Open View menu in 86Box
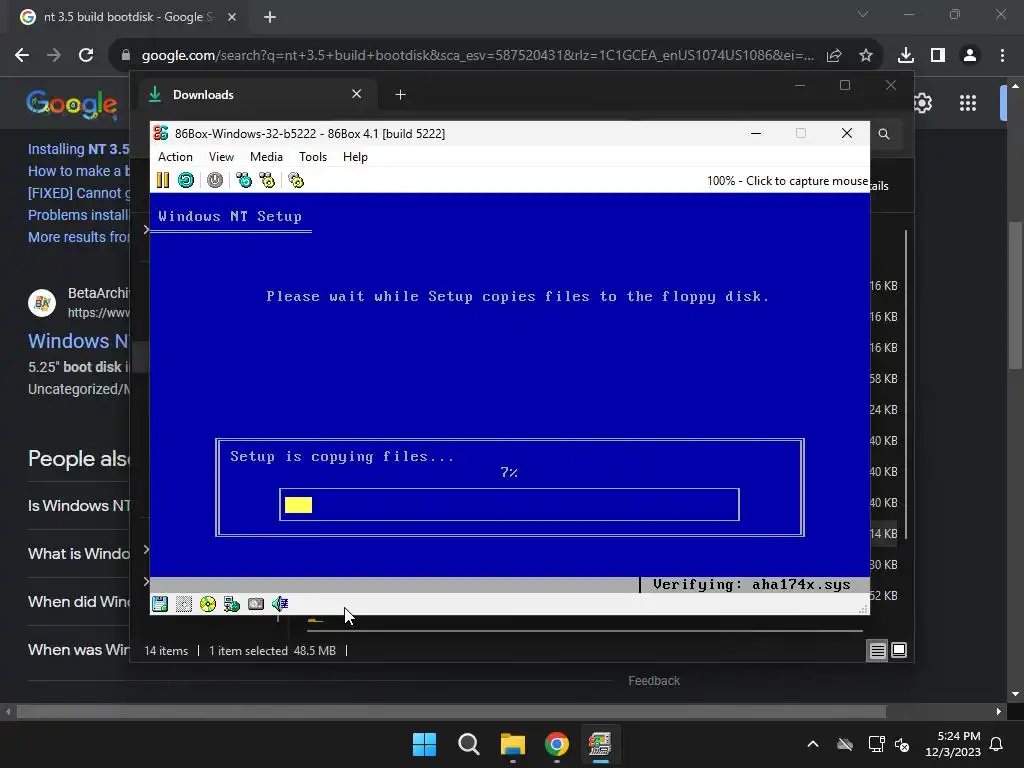Viewport: 1024px width, 768px height. 221,157
